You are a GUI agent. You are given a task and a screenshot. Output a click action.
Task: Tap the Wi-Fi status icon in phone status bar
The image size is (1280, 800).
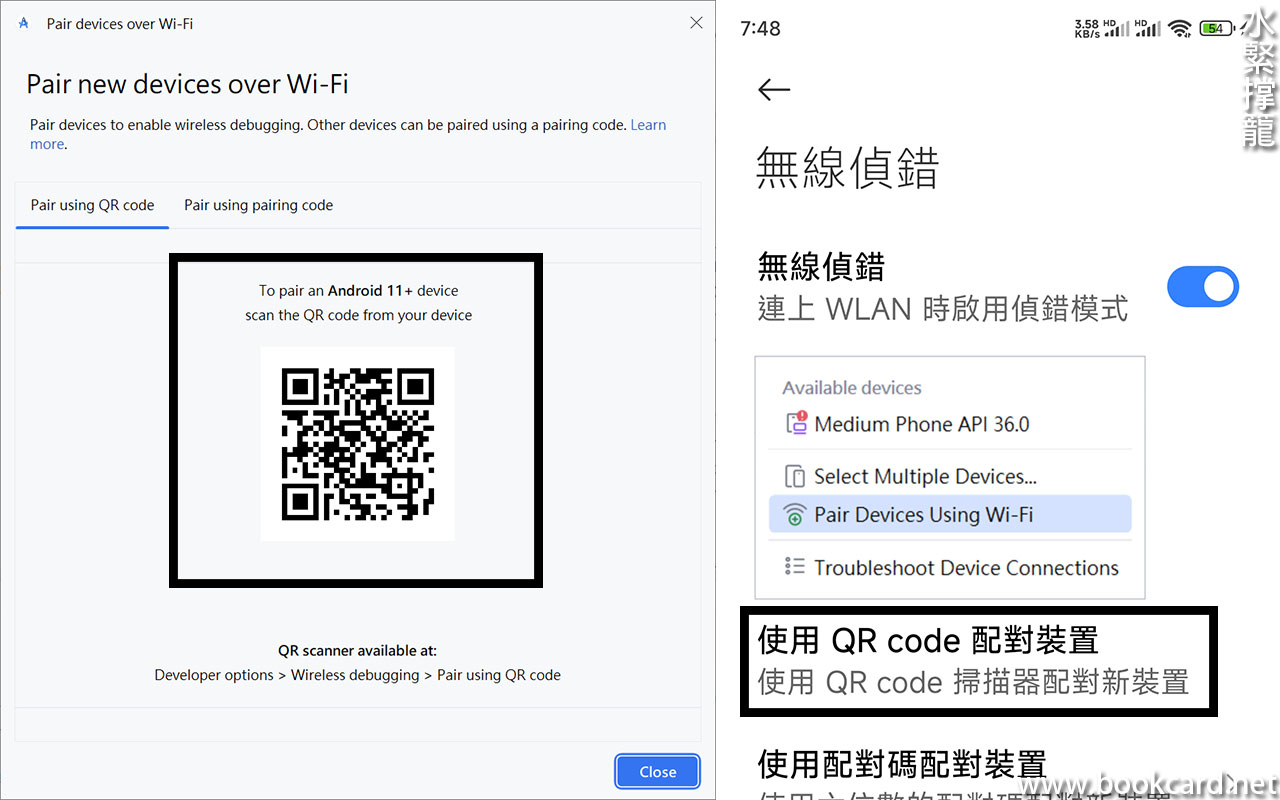[x=1180, y=28]
